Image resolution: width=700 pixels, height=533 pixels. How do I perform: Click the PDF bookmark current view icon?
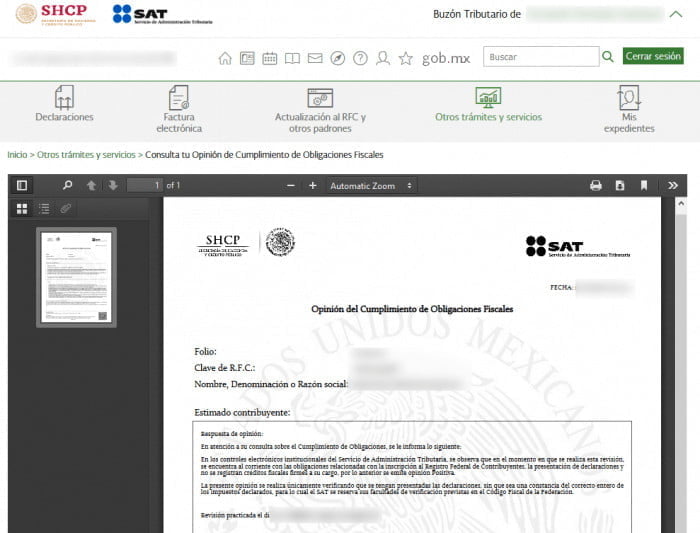point(644,185)
